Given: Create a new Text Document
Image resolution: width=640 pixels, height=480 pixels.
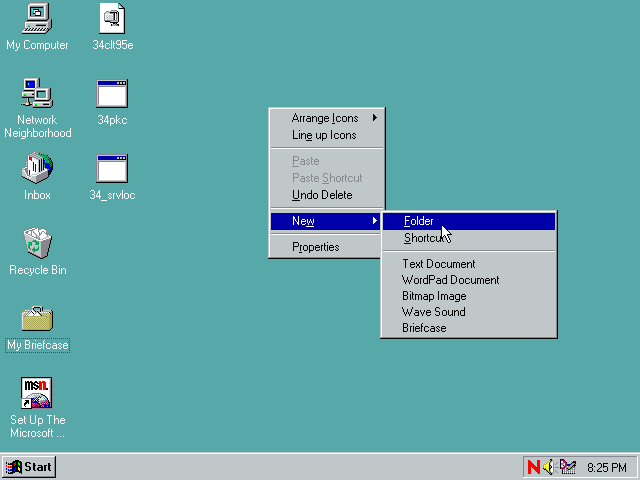Looking at the screenshot, I should click(x=469, y=264).
